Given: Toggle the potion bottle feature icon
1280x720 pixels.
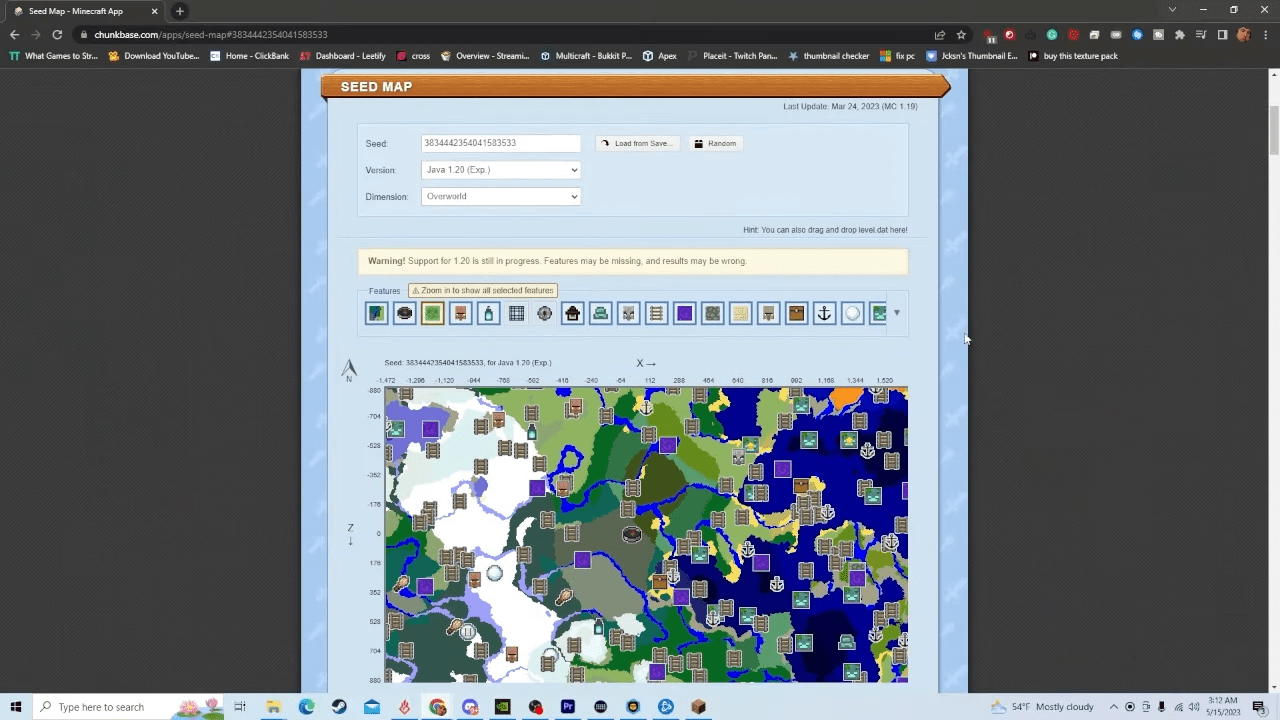Looking at the screenshot, I should (x=488, y=314).
